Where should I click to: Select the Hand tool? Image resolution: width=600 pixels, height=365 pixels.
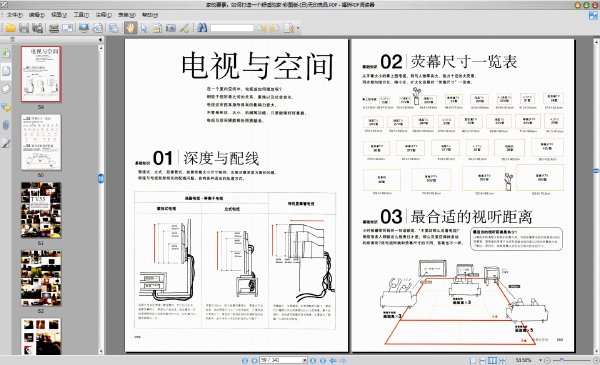pos(130,28)
